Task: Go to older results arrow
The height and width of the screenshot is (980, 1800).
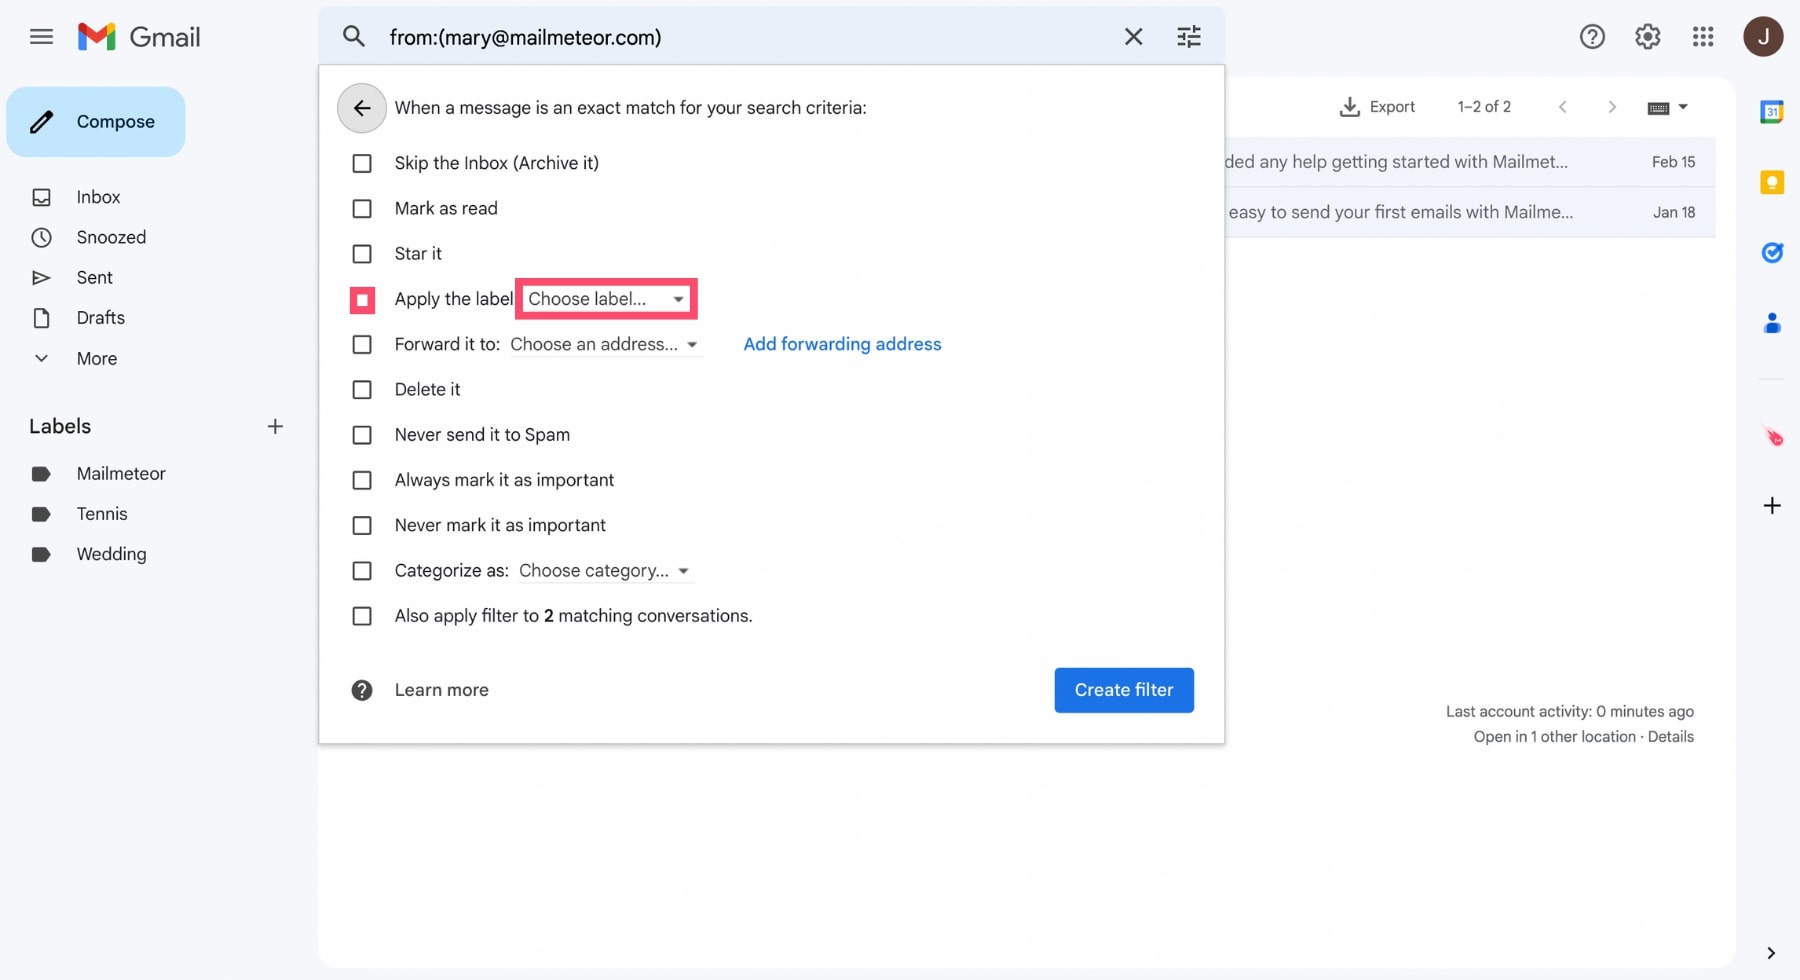Action: click(x=1612, y=107)
